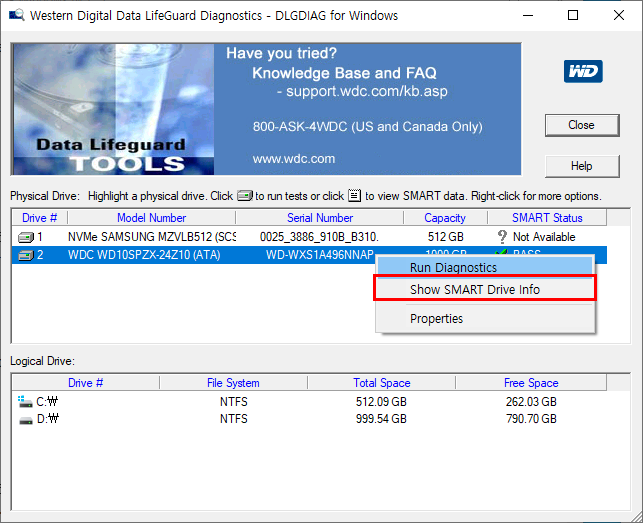
Task: Click NTFS file system of C: drive
Action: pos(233,402)
